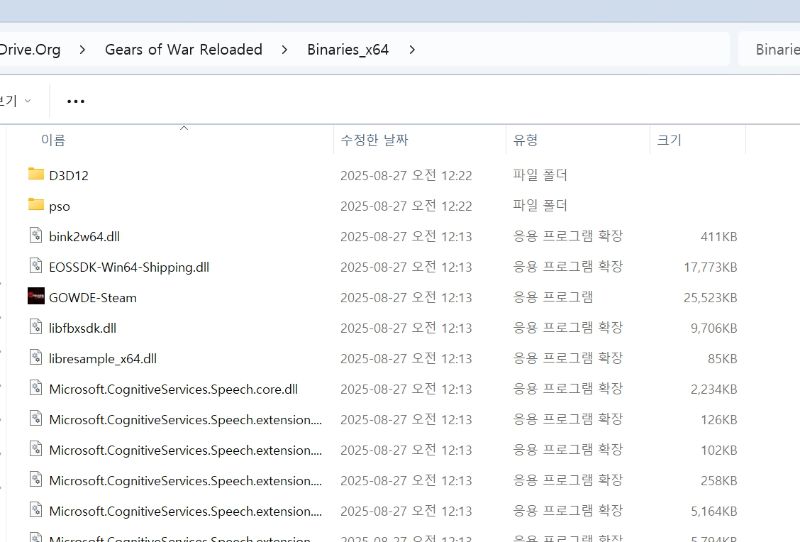
Task: Click icon of the 5,164KB Speech.extension file
Action: click(36, 510)
